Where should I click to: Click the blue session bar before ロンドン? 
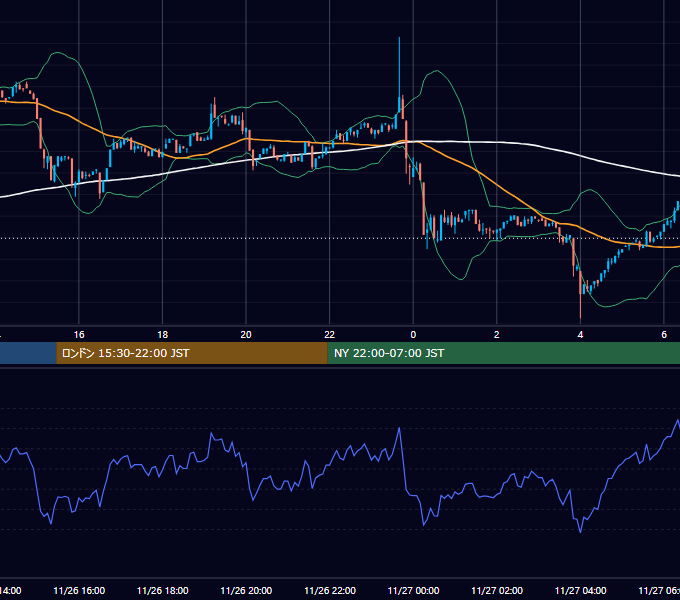click(x=28, y=353)
